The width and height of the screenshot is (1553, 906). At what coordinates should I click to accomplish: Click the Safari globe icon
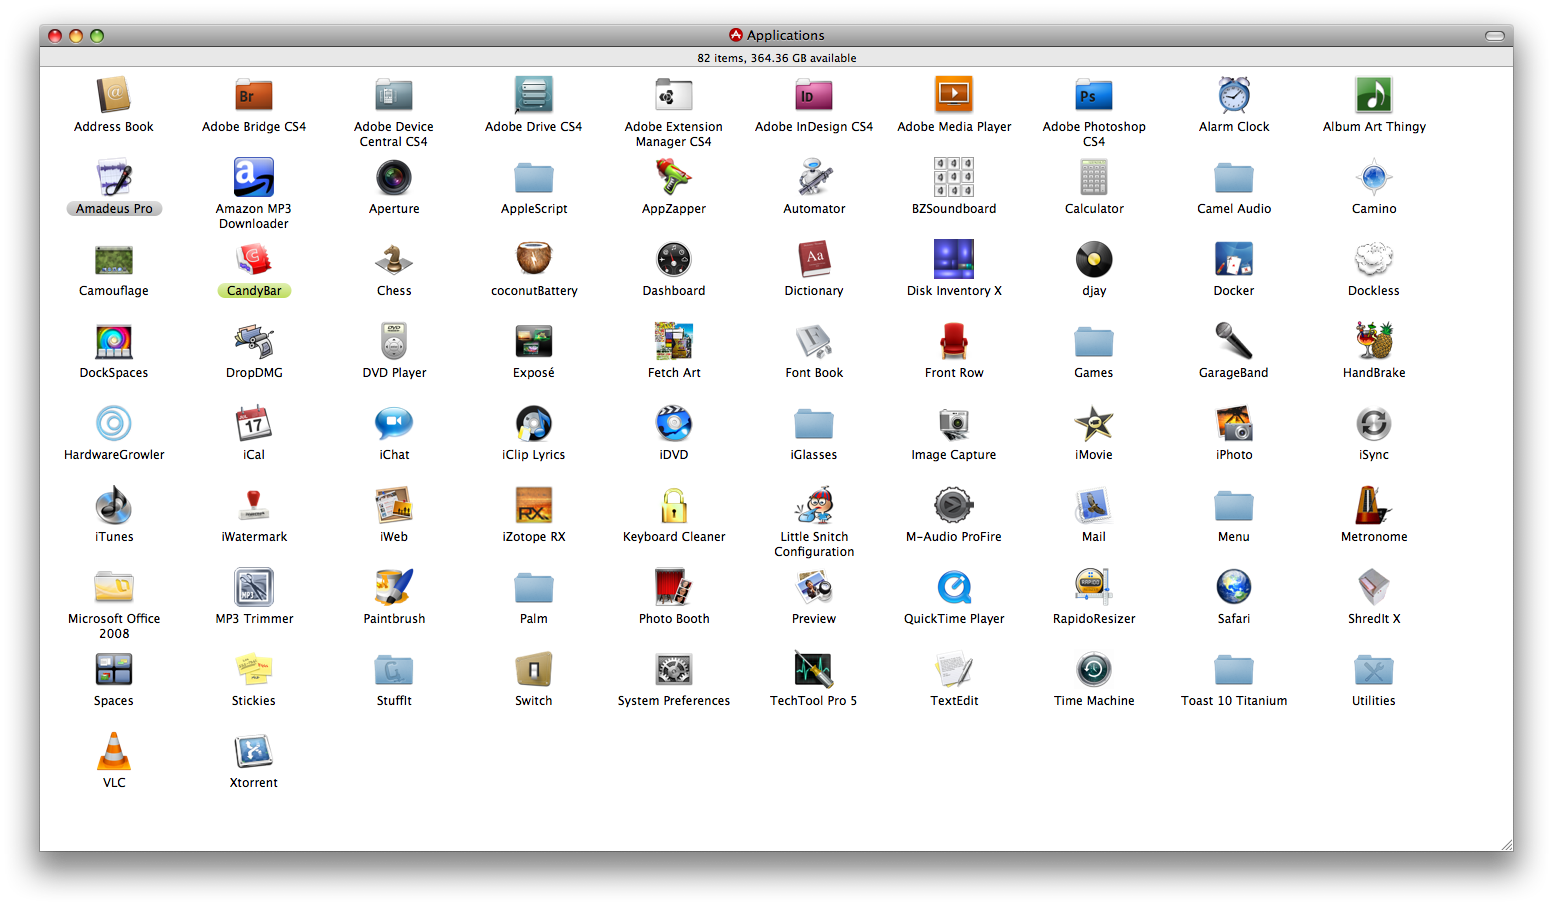pyautogui.click(x=1234, y=587)
